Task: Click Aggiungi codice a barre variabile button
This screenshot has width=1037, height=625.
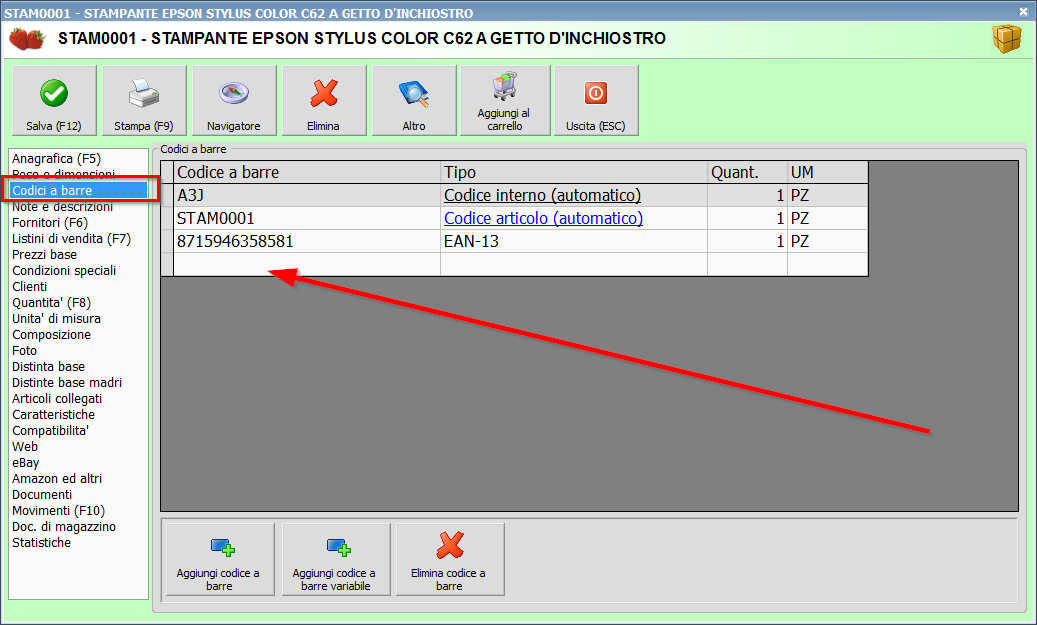Action: tap(336, 560)
